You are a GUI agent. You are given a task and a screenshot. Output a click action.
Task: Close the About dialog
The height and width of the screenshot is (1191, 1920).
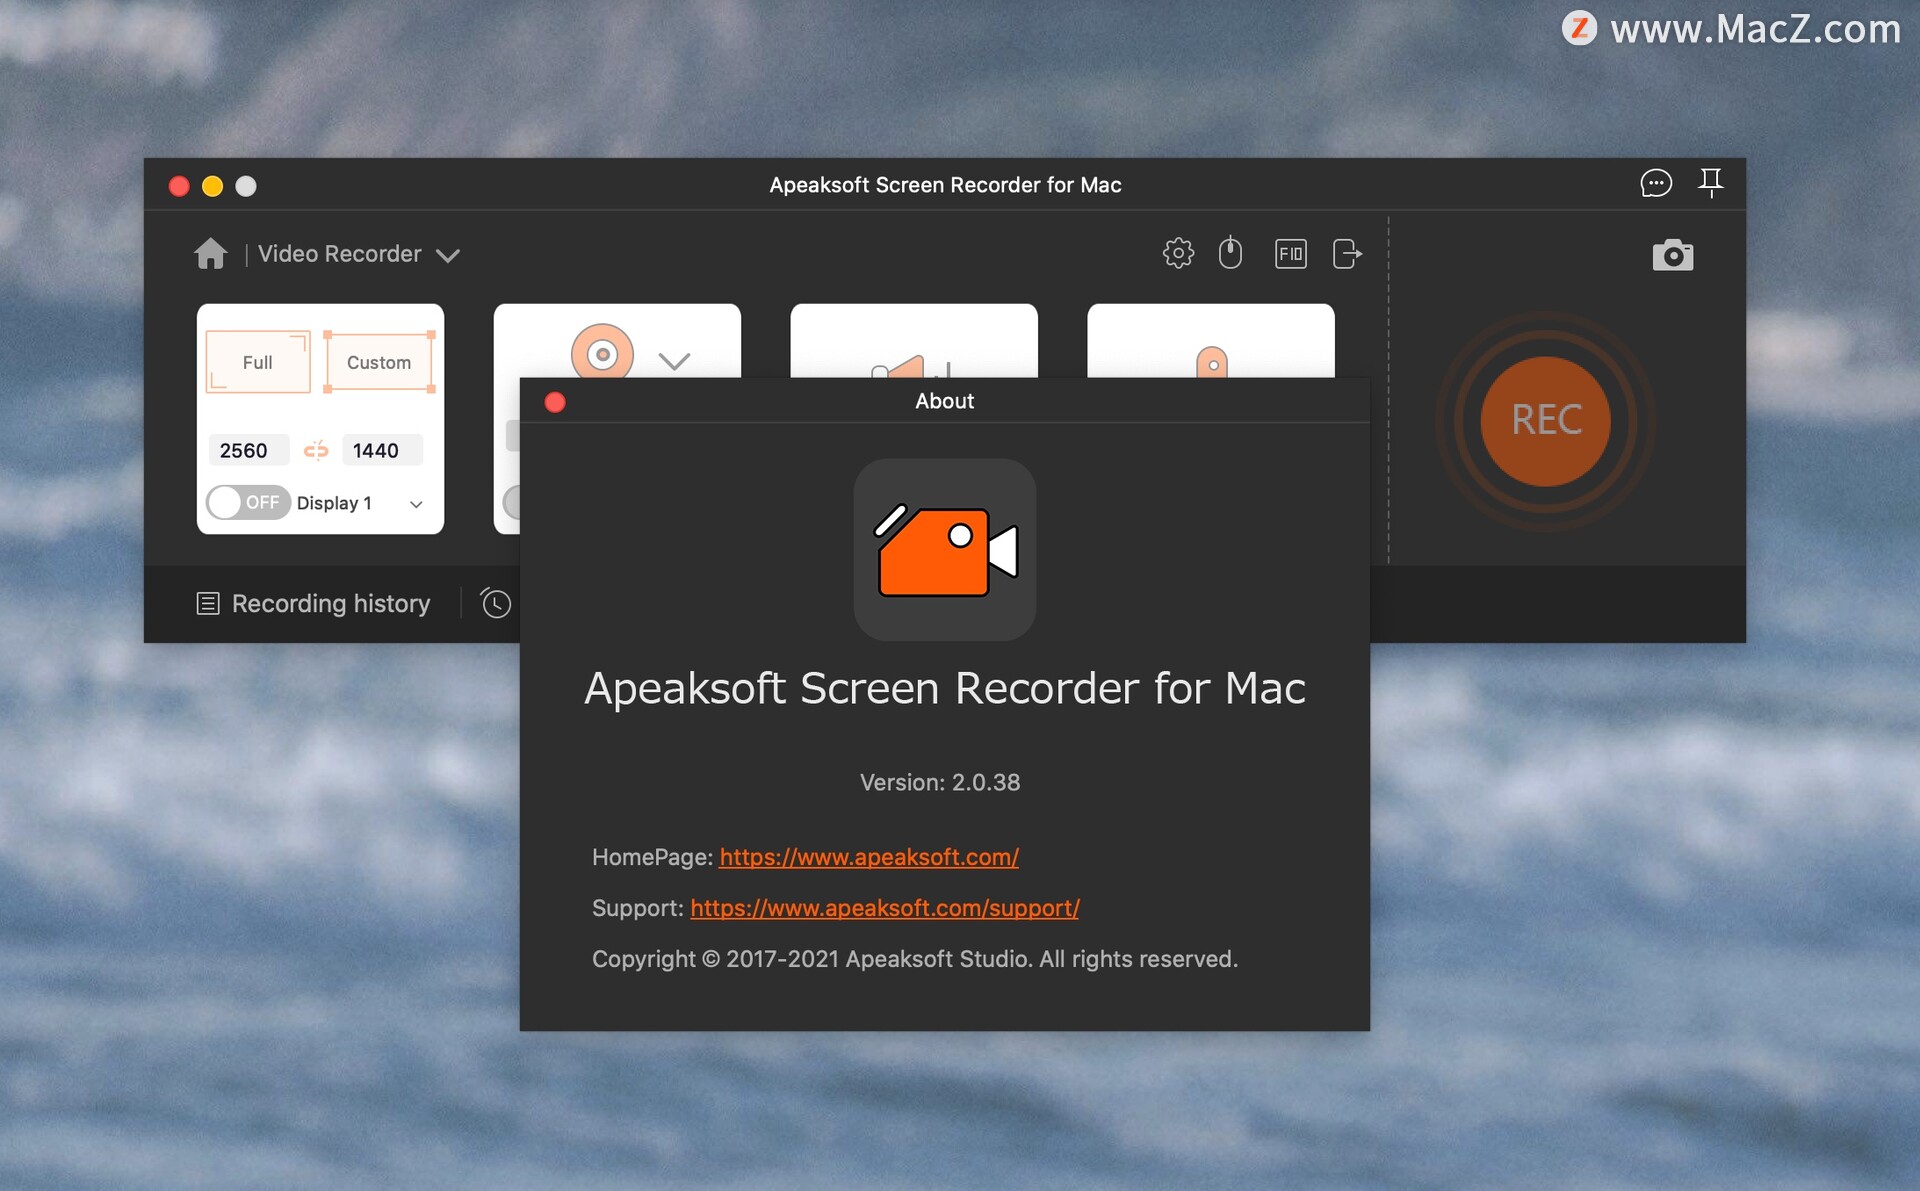coord(555,402)
